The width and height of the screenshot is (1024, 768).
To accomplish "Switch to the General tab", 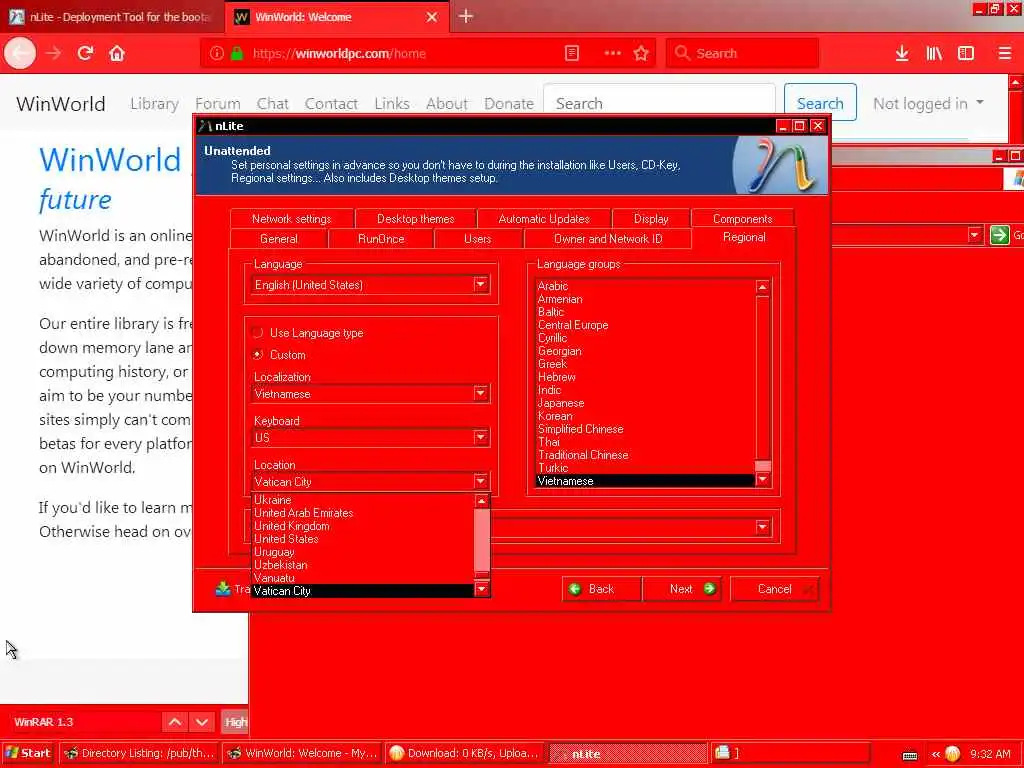I will (x=279, y=239).
